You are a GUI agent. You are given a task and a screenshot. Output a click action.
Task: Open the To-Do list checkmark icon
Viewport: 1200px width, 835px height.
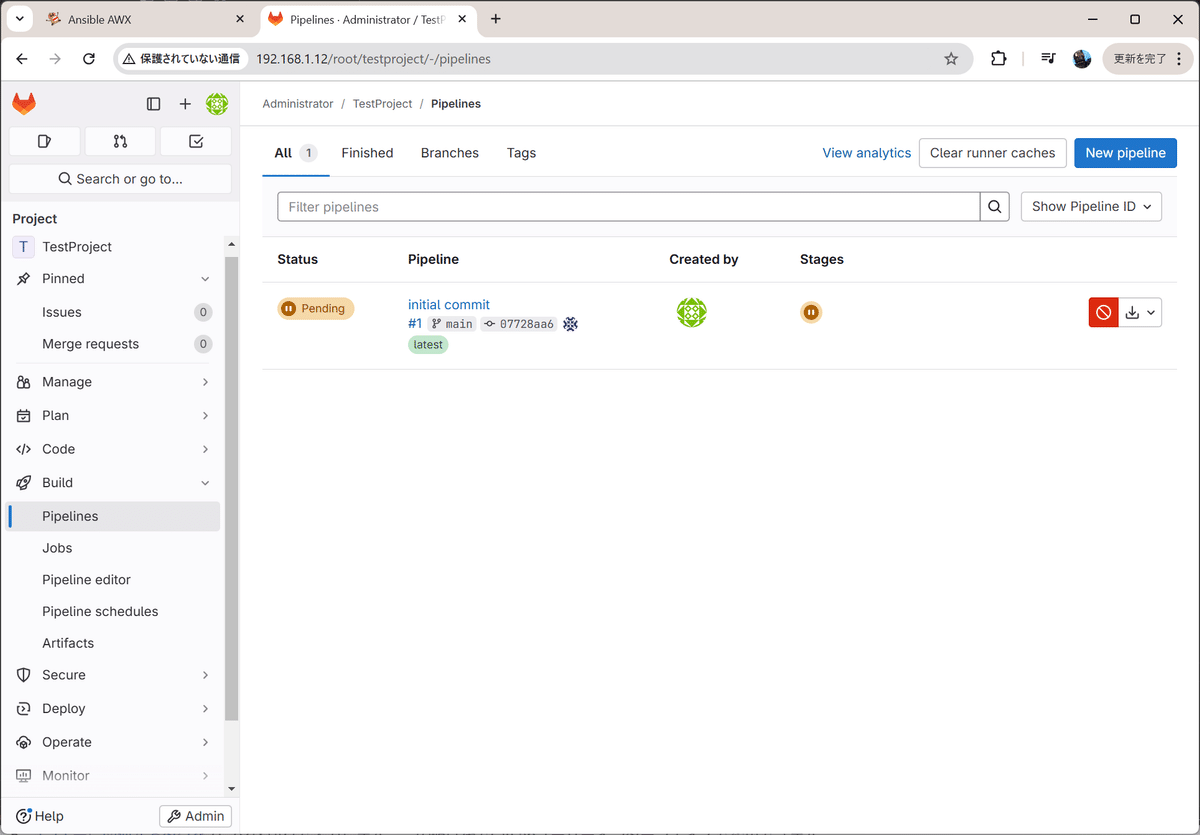click(x=196, y=141)
